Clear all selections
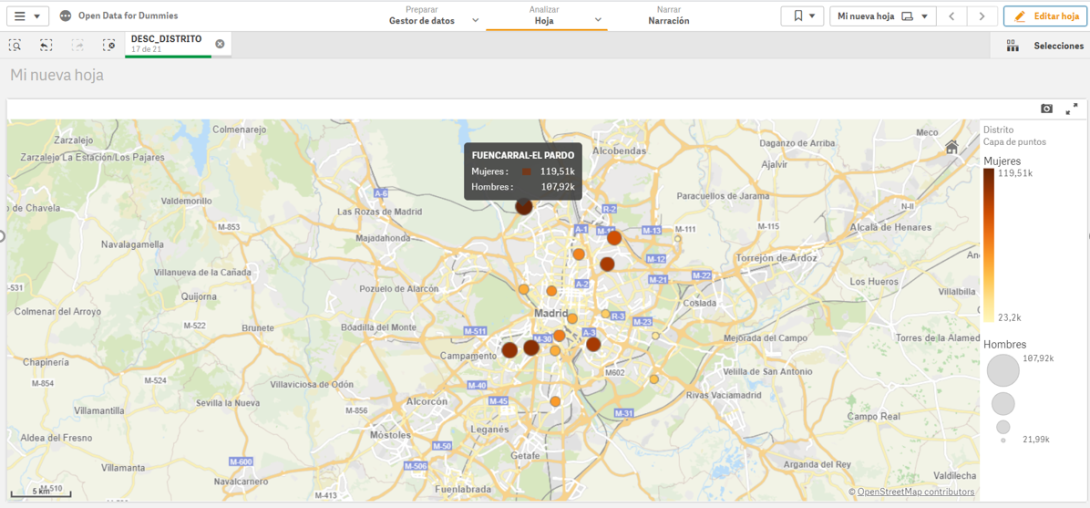 click(109, 45)
